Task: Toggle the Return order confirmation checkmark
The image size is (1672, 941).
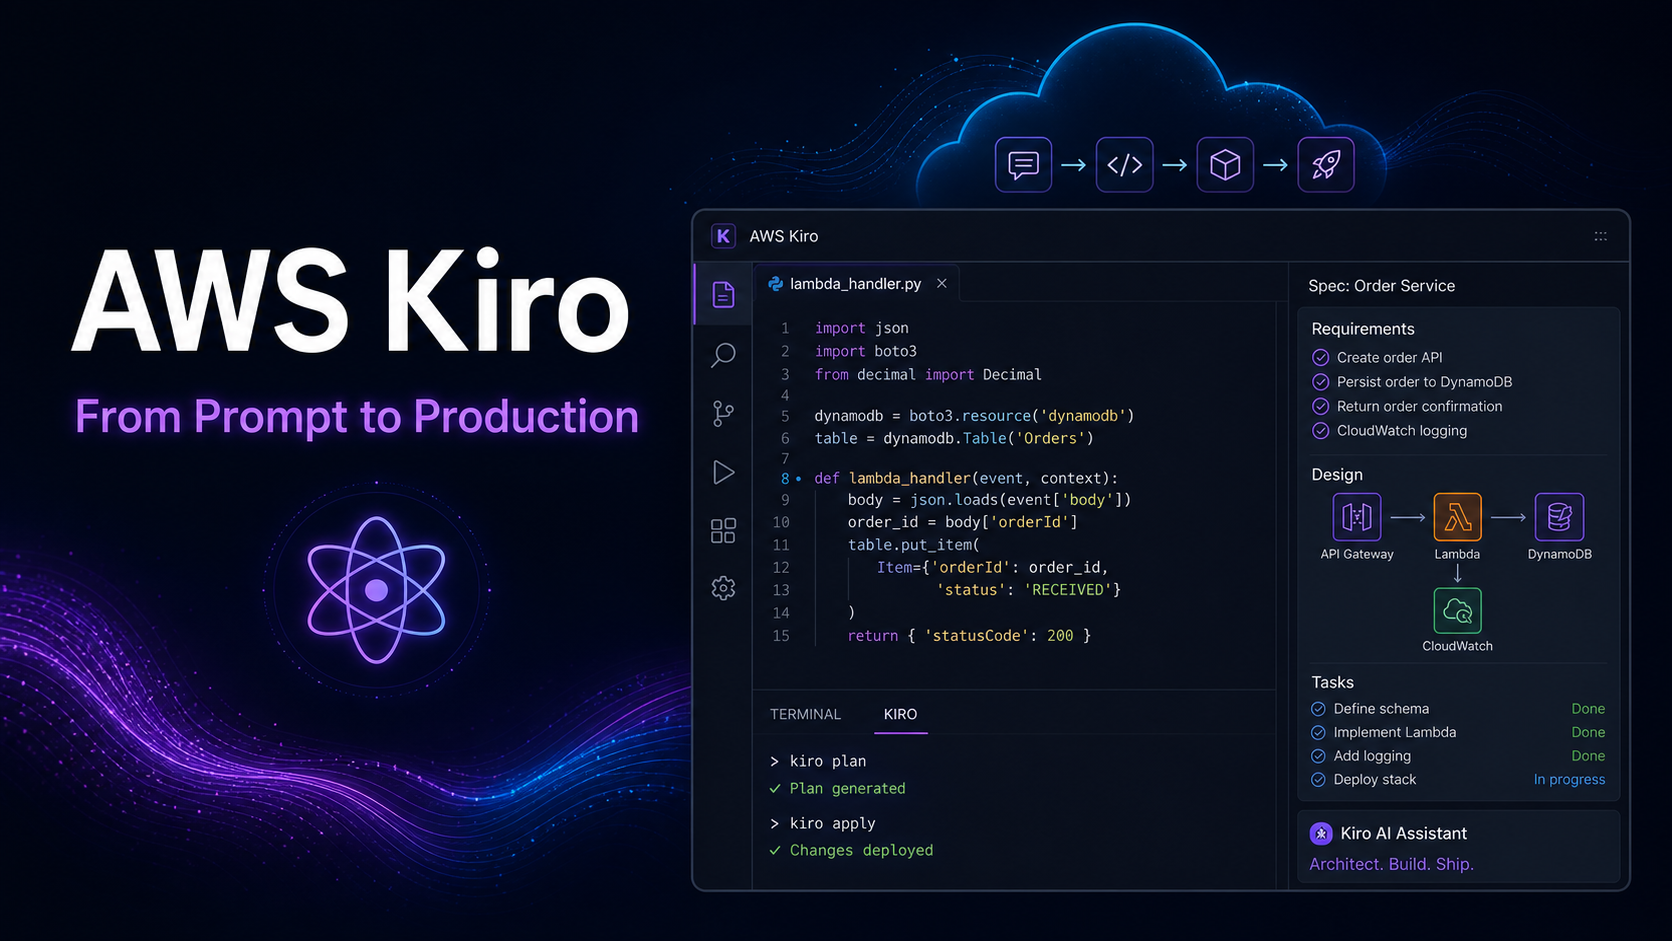Action: [1320, 406]
